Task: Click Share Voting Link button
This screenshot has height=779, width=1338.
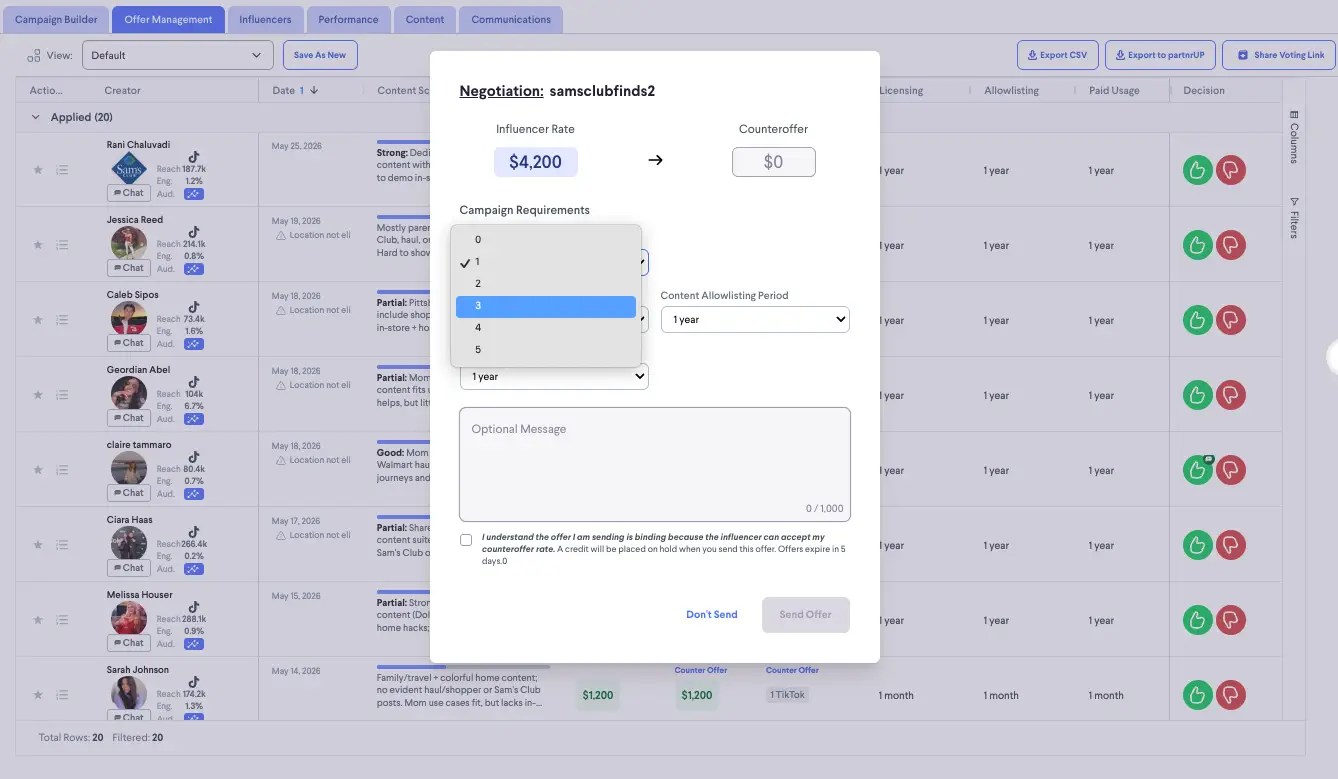Action: [1280, 55]
